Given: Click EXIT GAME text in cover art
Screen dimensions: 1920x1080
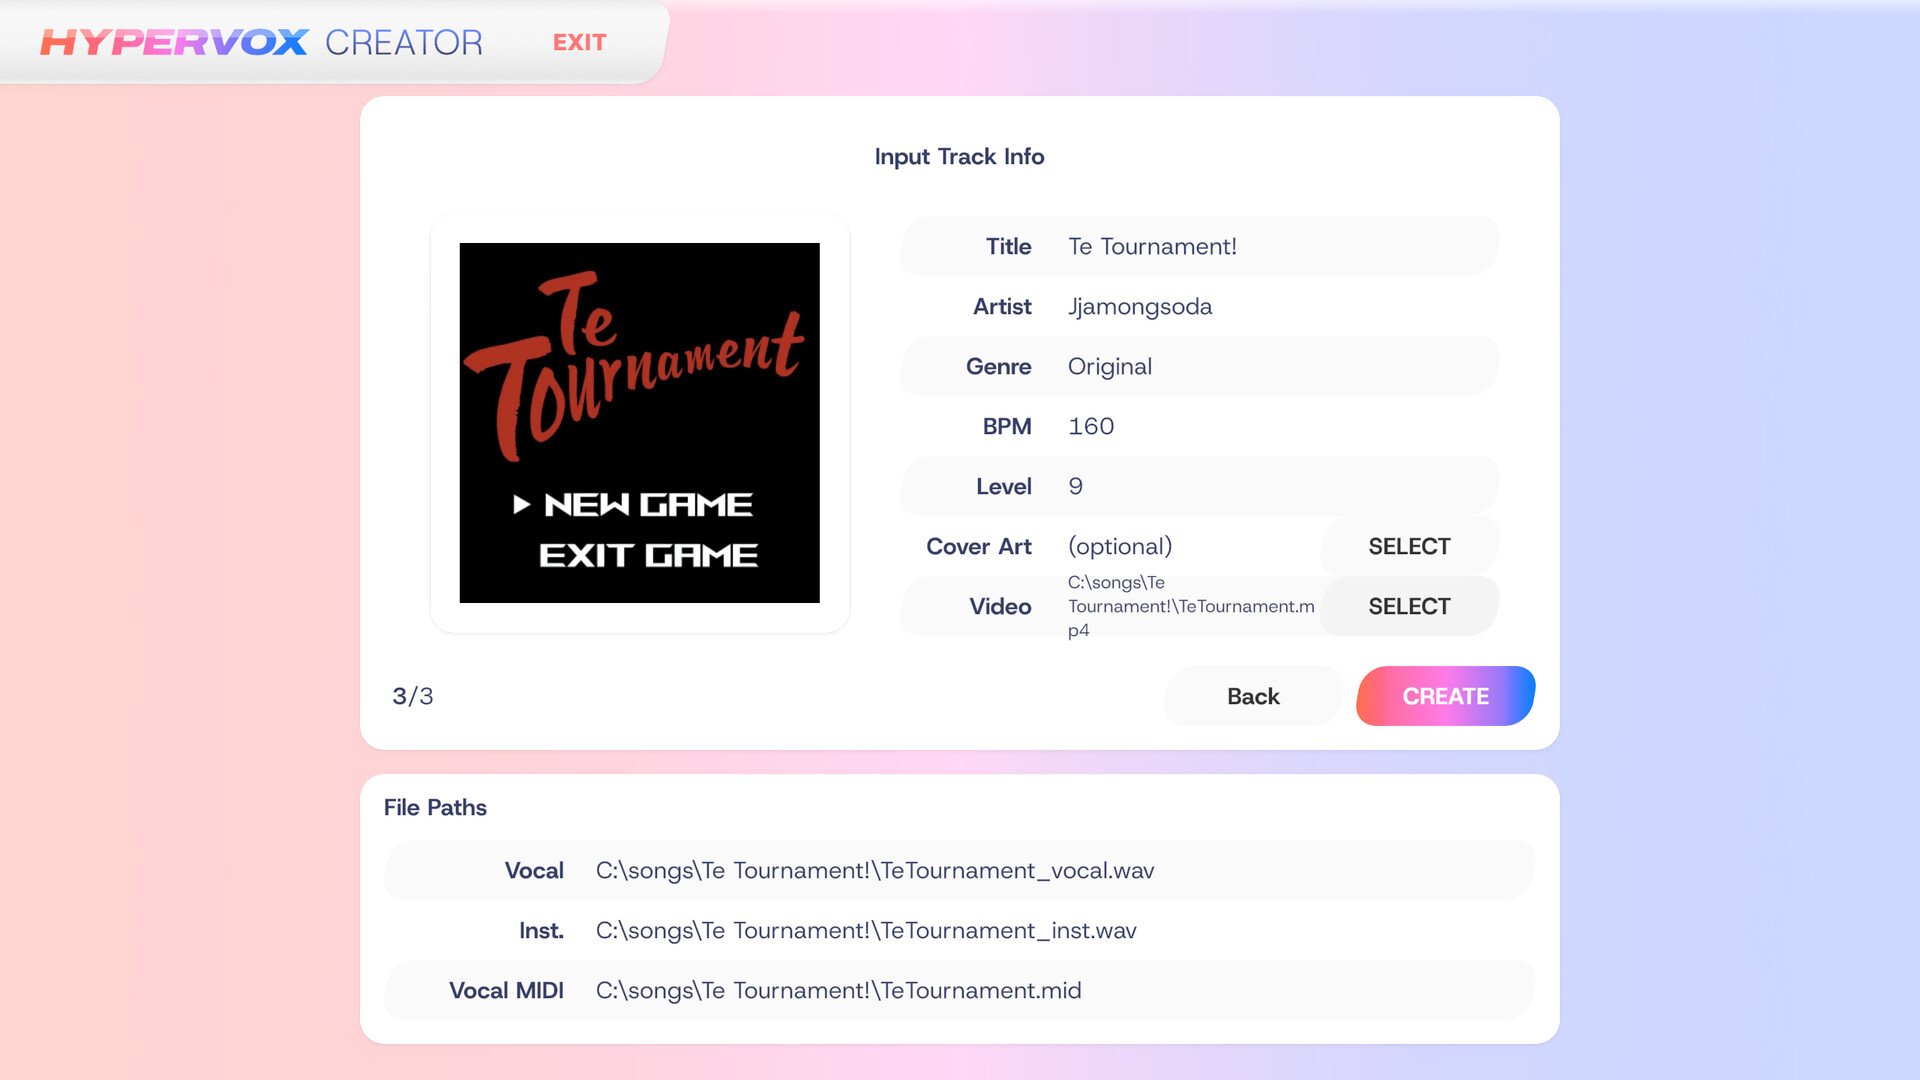Looking at the screenshot, I should [649, 554].
